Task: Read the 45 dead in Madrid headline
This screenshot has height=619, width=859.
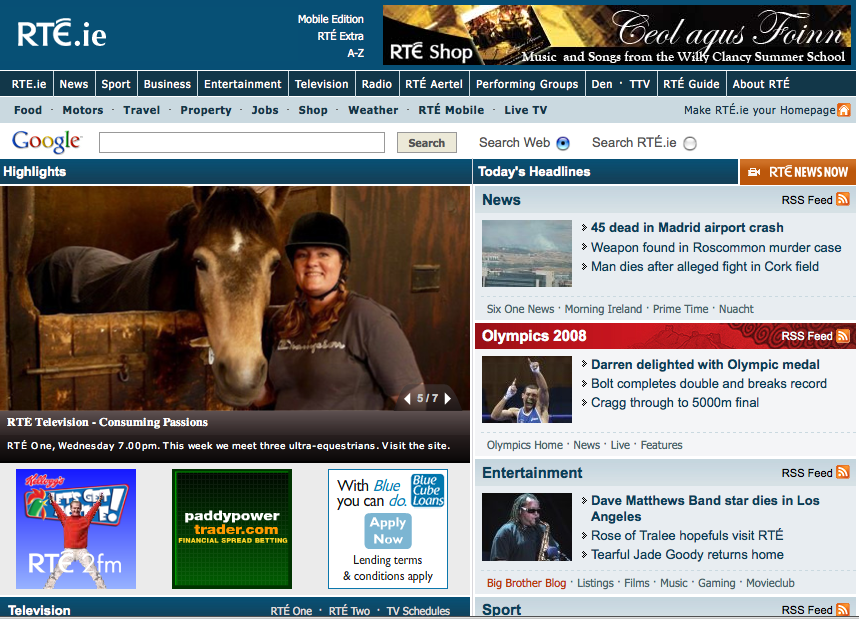Action: (x=686, y=228)
